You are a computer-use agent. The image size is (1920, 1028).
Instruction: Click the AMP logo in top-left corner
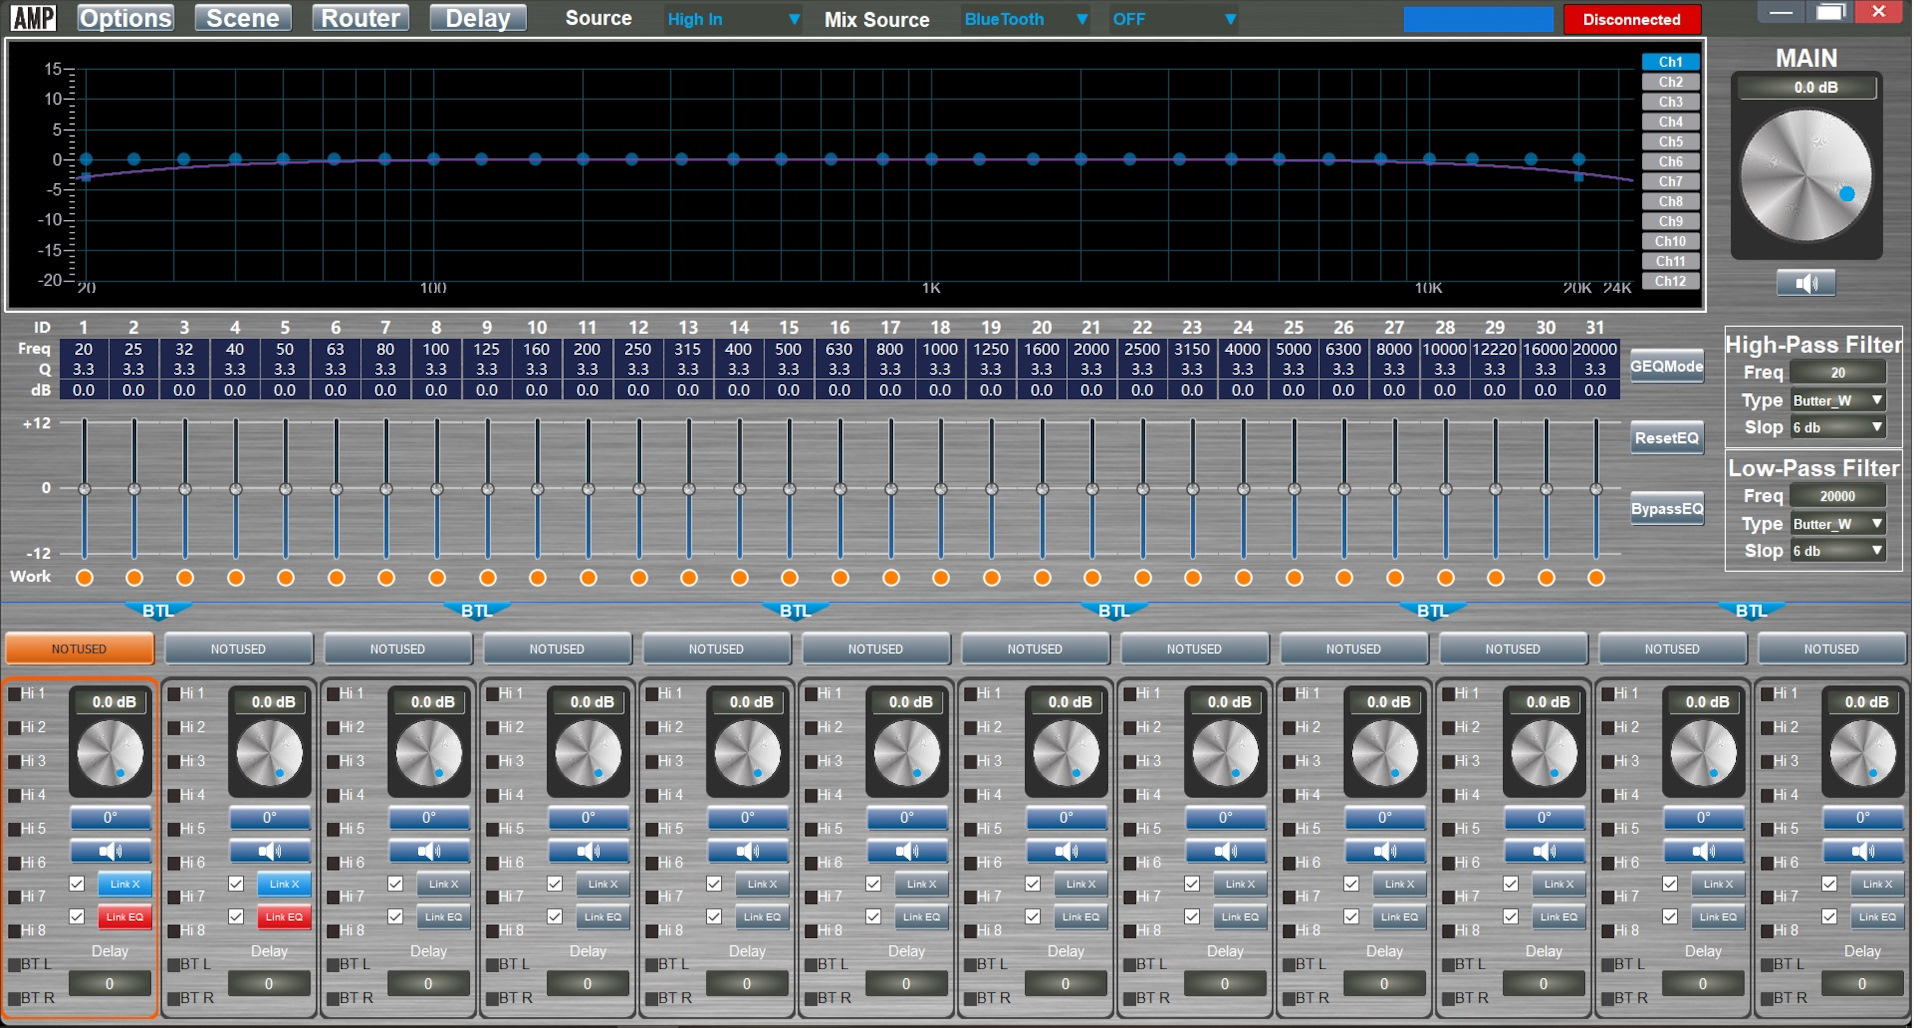click(x=33, y=18)
